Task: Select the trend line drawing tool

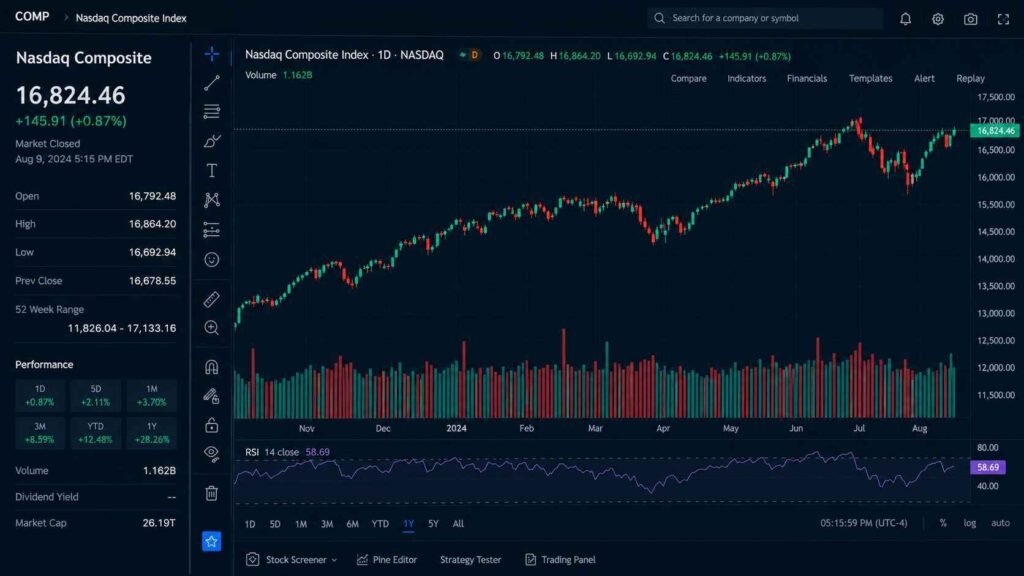Action: (212, 83)
